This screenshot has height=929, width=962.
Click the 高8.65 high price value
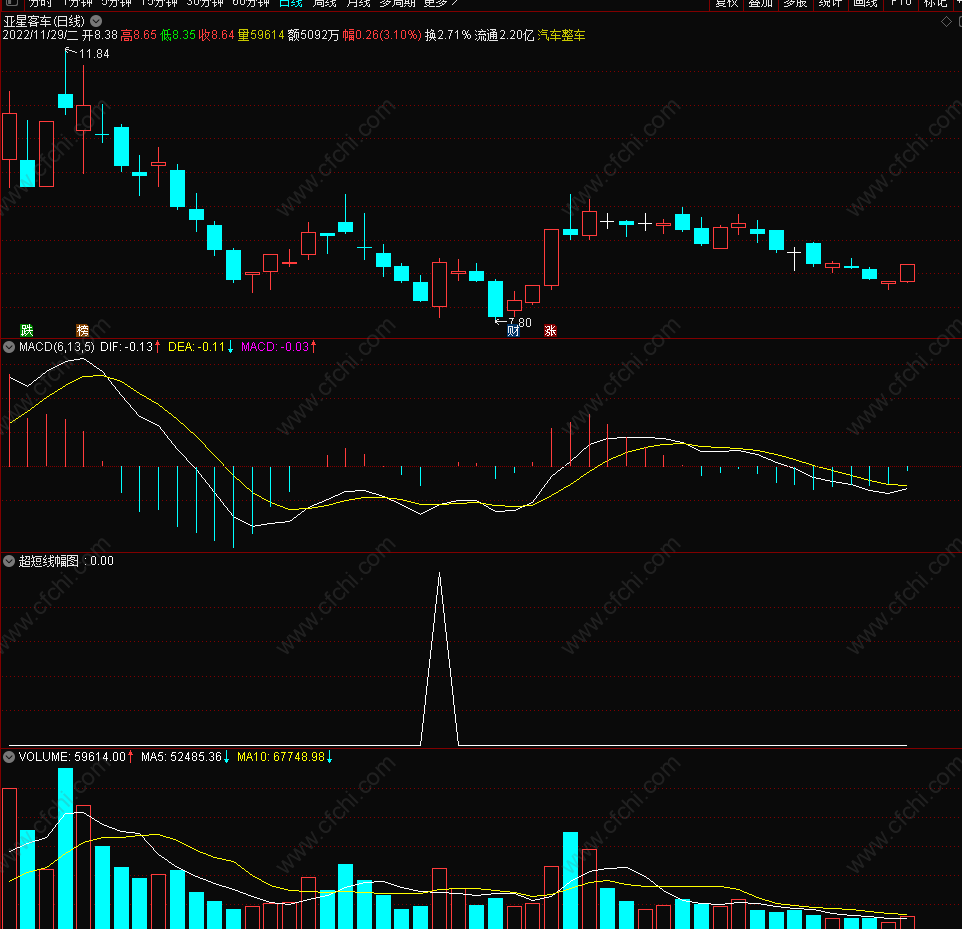(x=139, y=36)
